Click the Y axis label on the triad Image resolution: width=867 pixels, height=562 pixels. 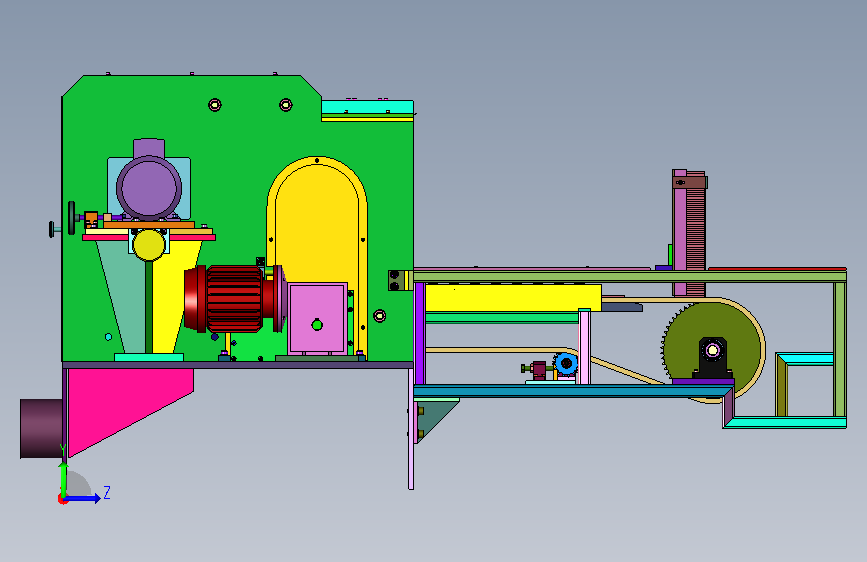pyautogui.click(x=63, y=450)
